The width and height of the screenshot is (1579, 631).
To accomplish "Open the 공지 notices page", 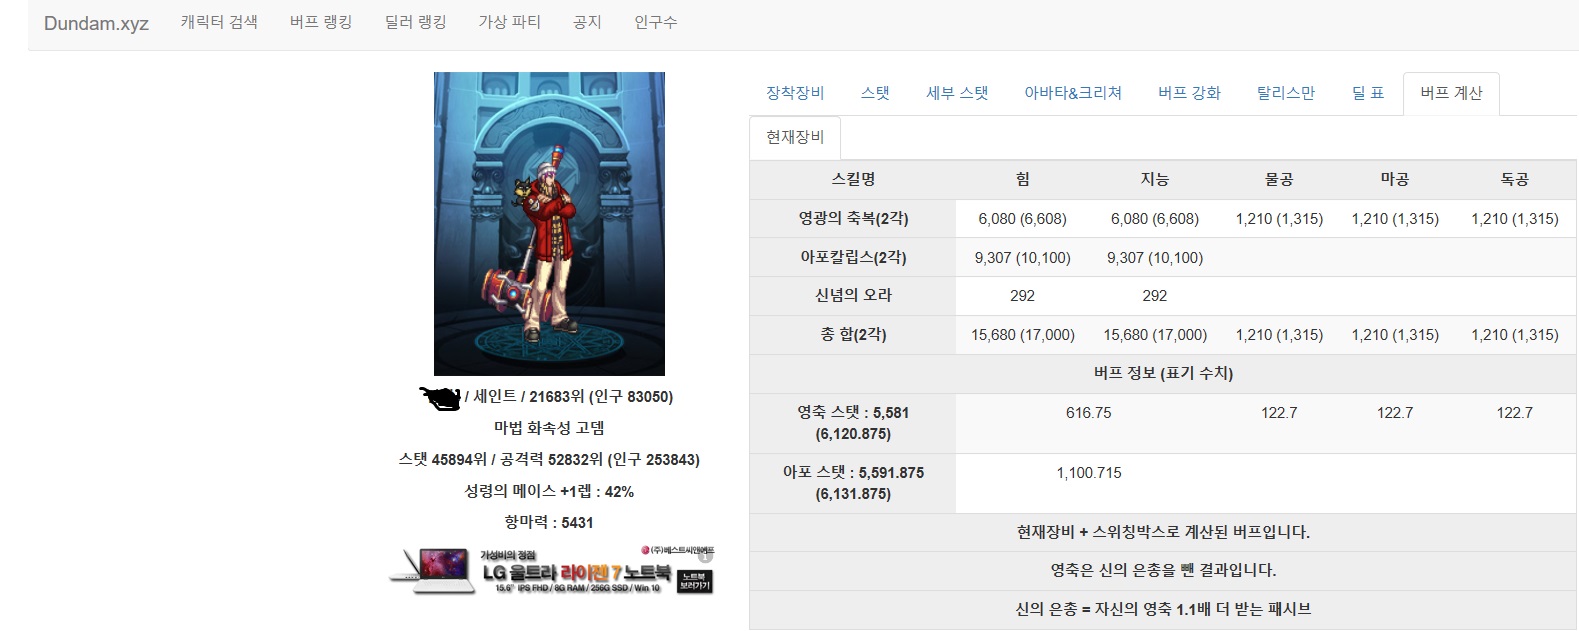I will pos(587,22).
